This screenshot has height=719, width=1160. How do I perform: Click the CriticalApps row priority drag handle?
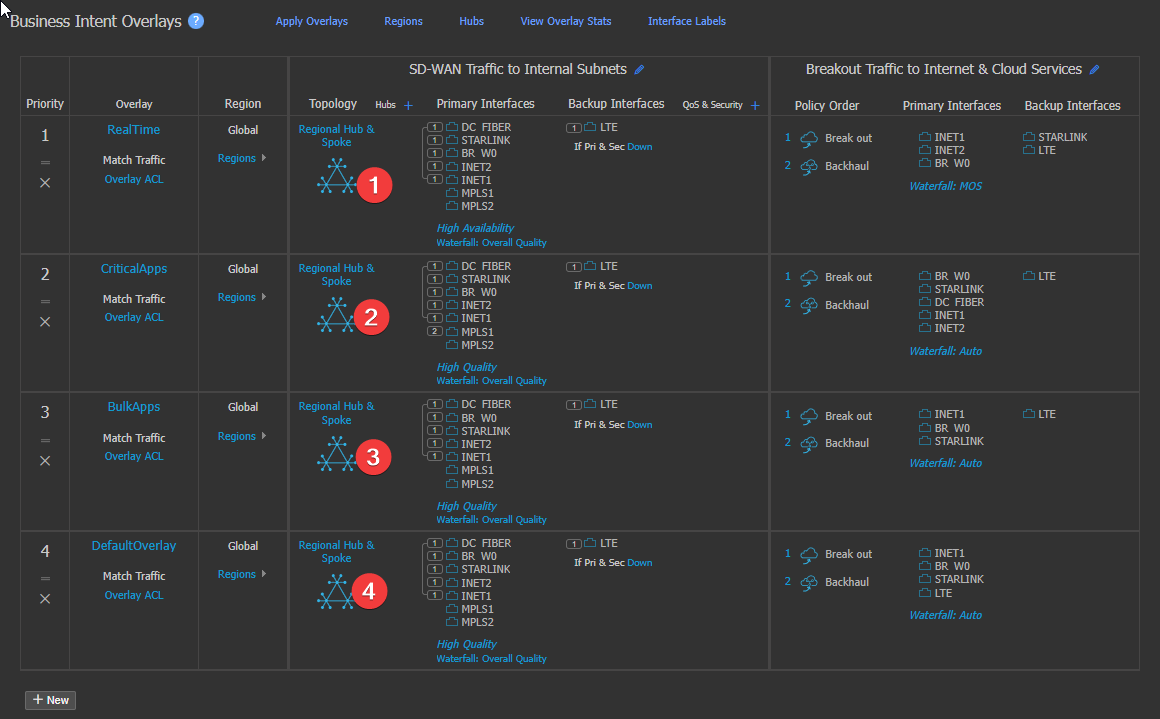[x=45, y=301]
